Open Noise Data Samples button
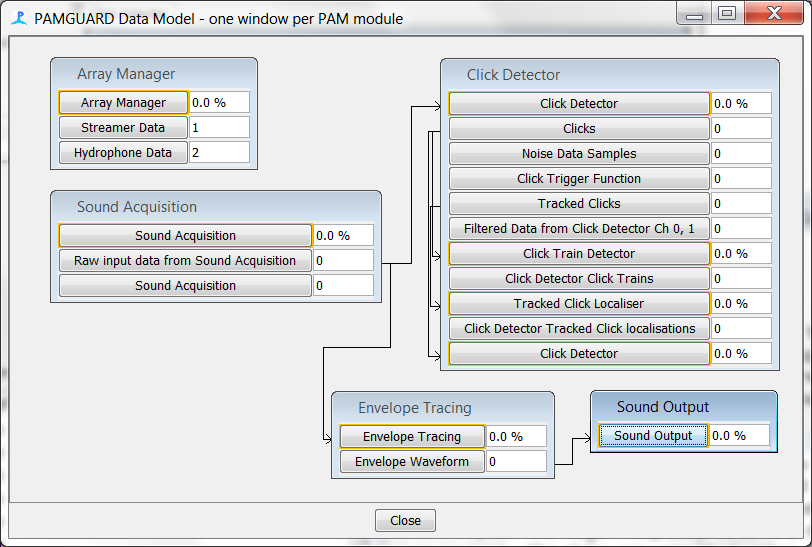812x547 pixels. point(579,153)
